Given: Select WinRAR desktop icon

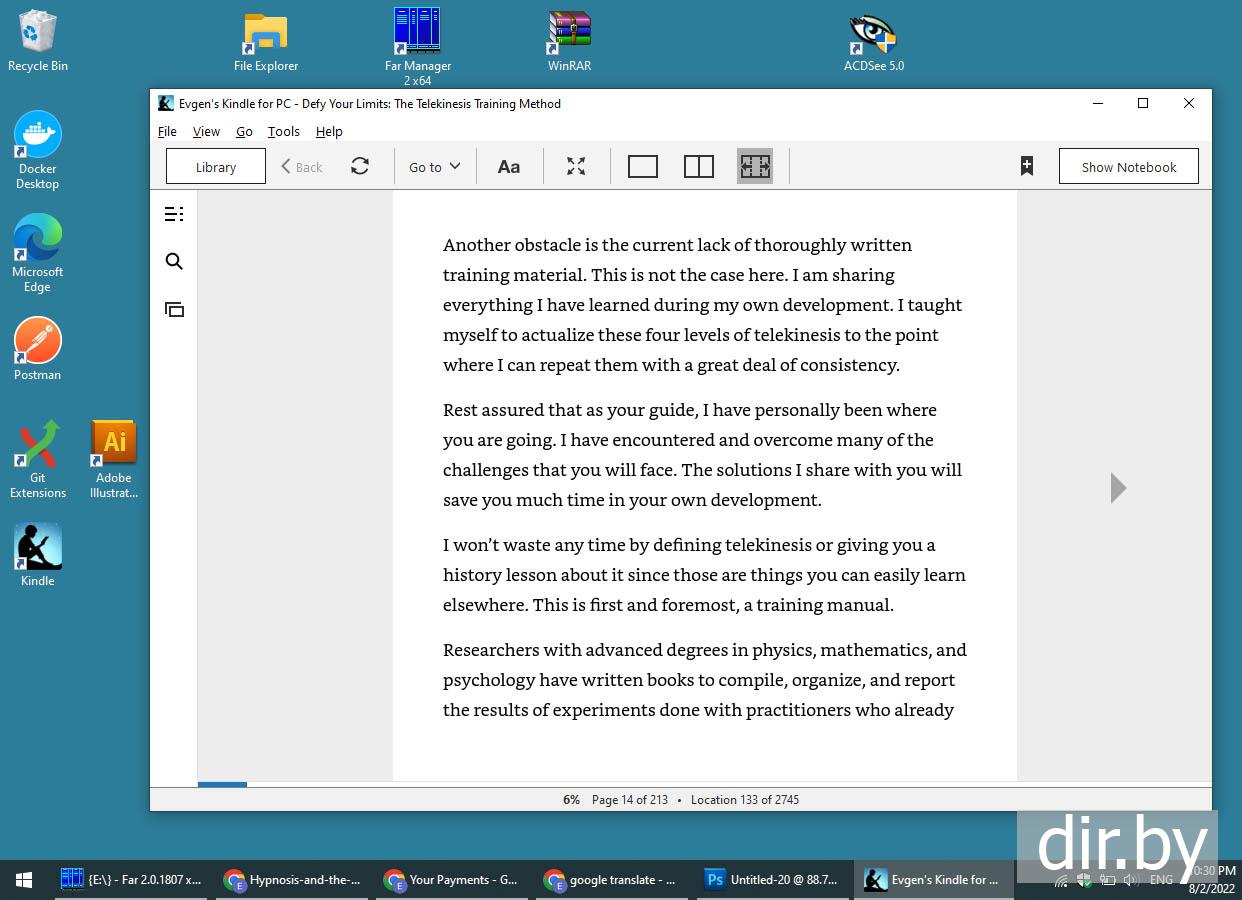Looking at the screenshot, I should [x=570, y=42].
